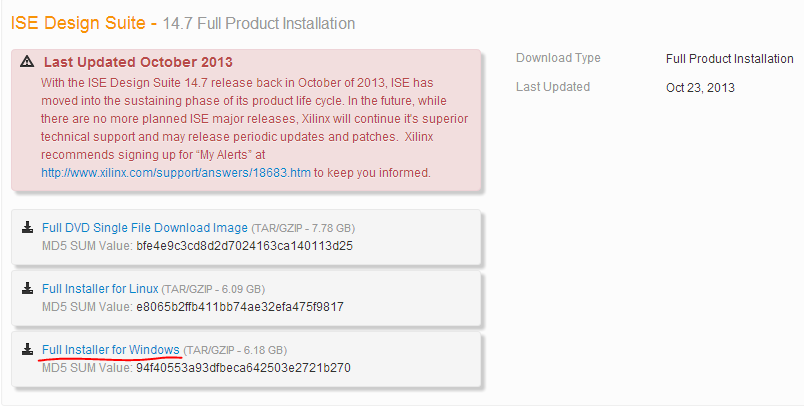The height and width of the screenshot is (411, 804).
Task: Click the MD5 value of the Linux installer
Action: coord(240,306)
